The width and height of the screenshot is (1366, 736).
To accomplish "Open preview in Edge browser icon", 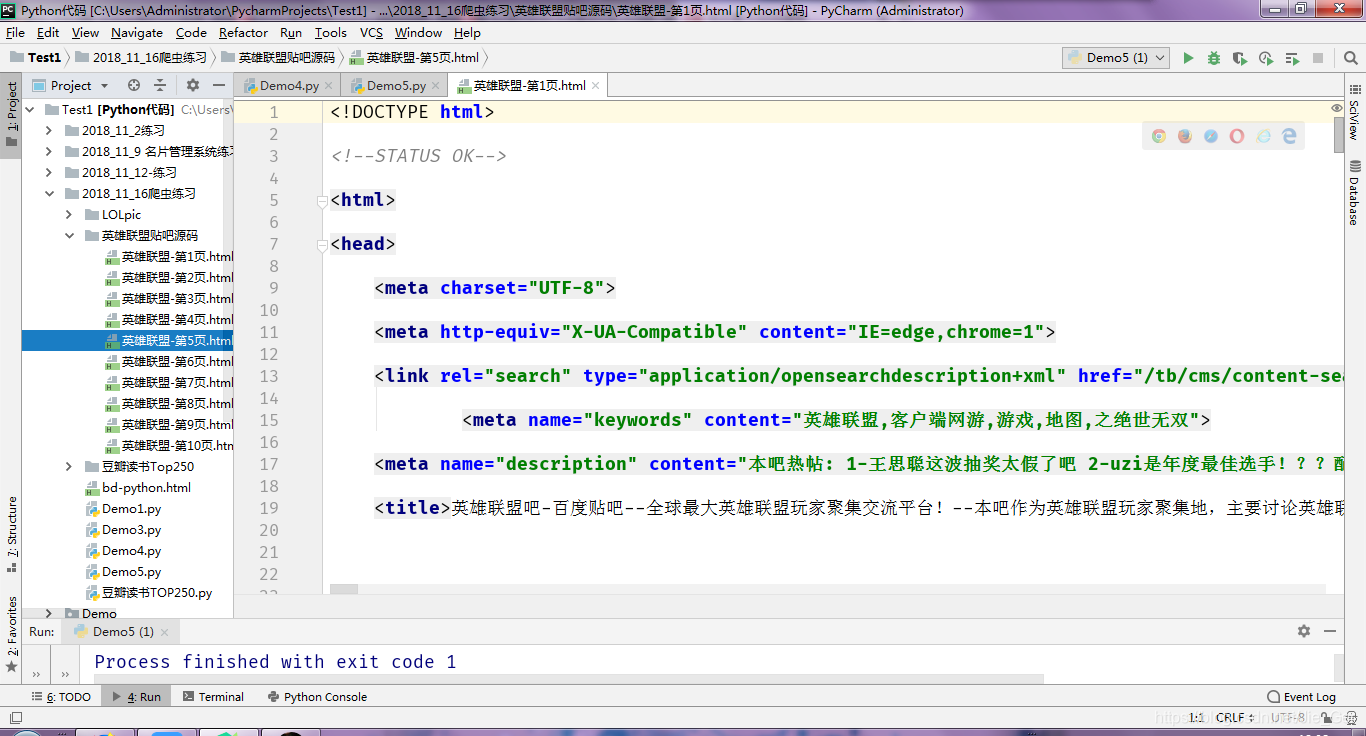I will (1289, 136).
